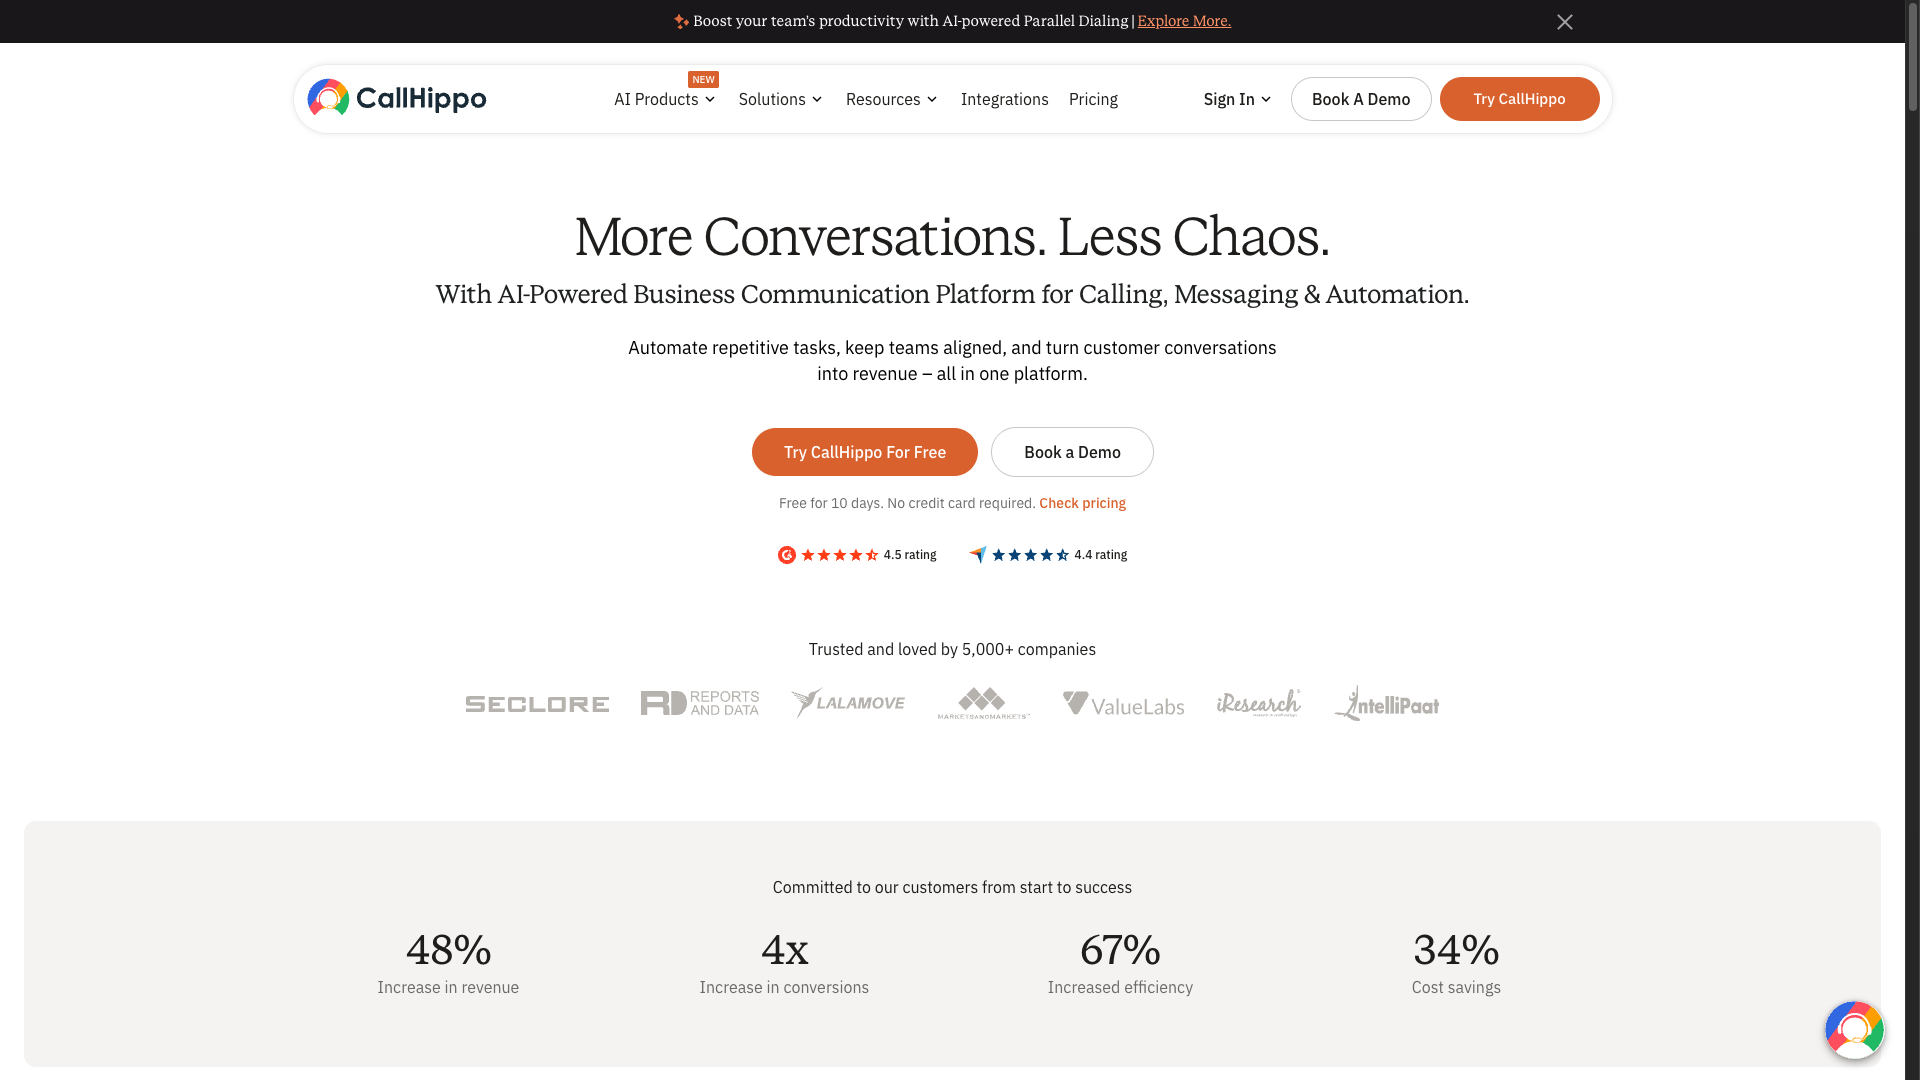Expand the Solutions dropdown

click(780, 99)
